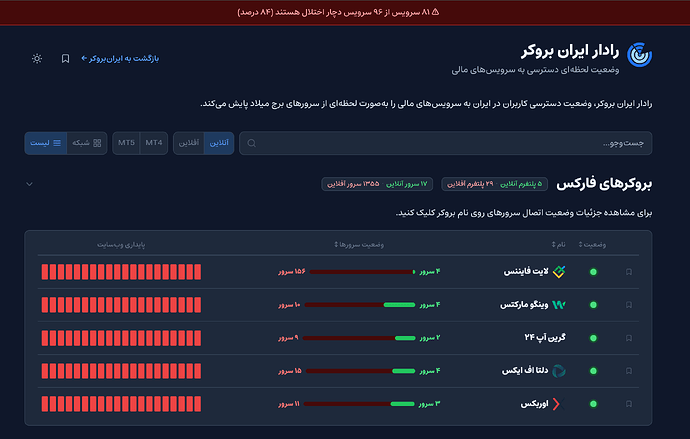Screen dimensions: 690x439
Task: Open the لایت فایننس broker details
Action: [526, 272]
